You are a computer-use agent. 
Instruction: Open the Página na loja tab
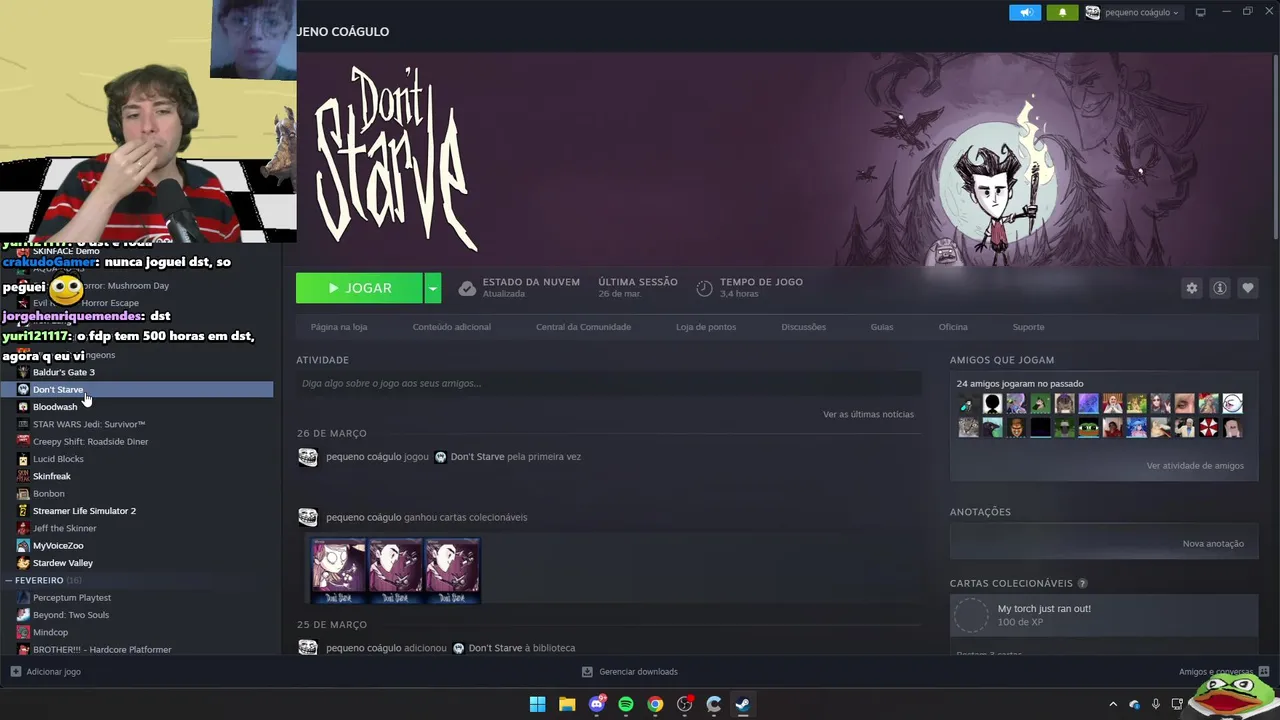(x=339, y=327)
